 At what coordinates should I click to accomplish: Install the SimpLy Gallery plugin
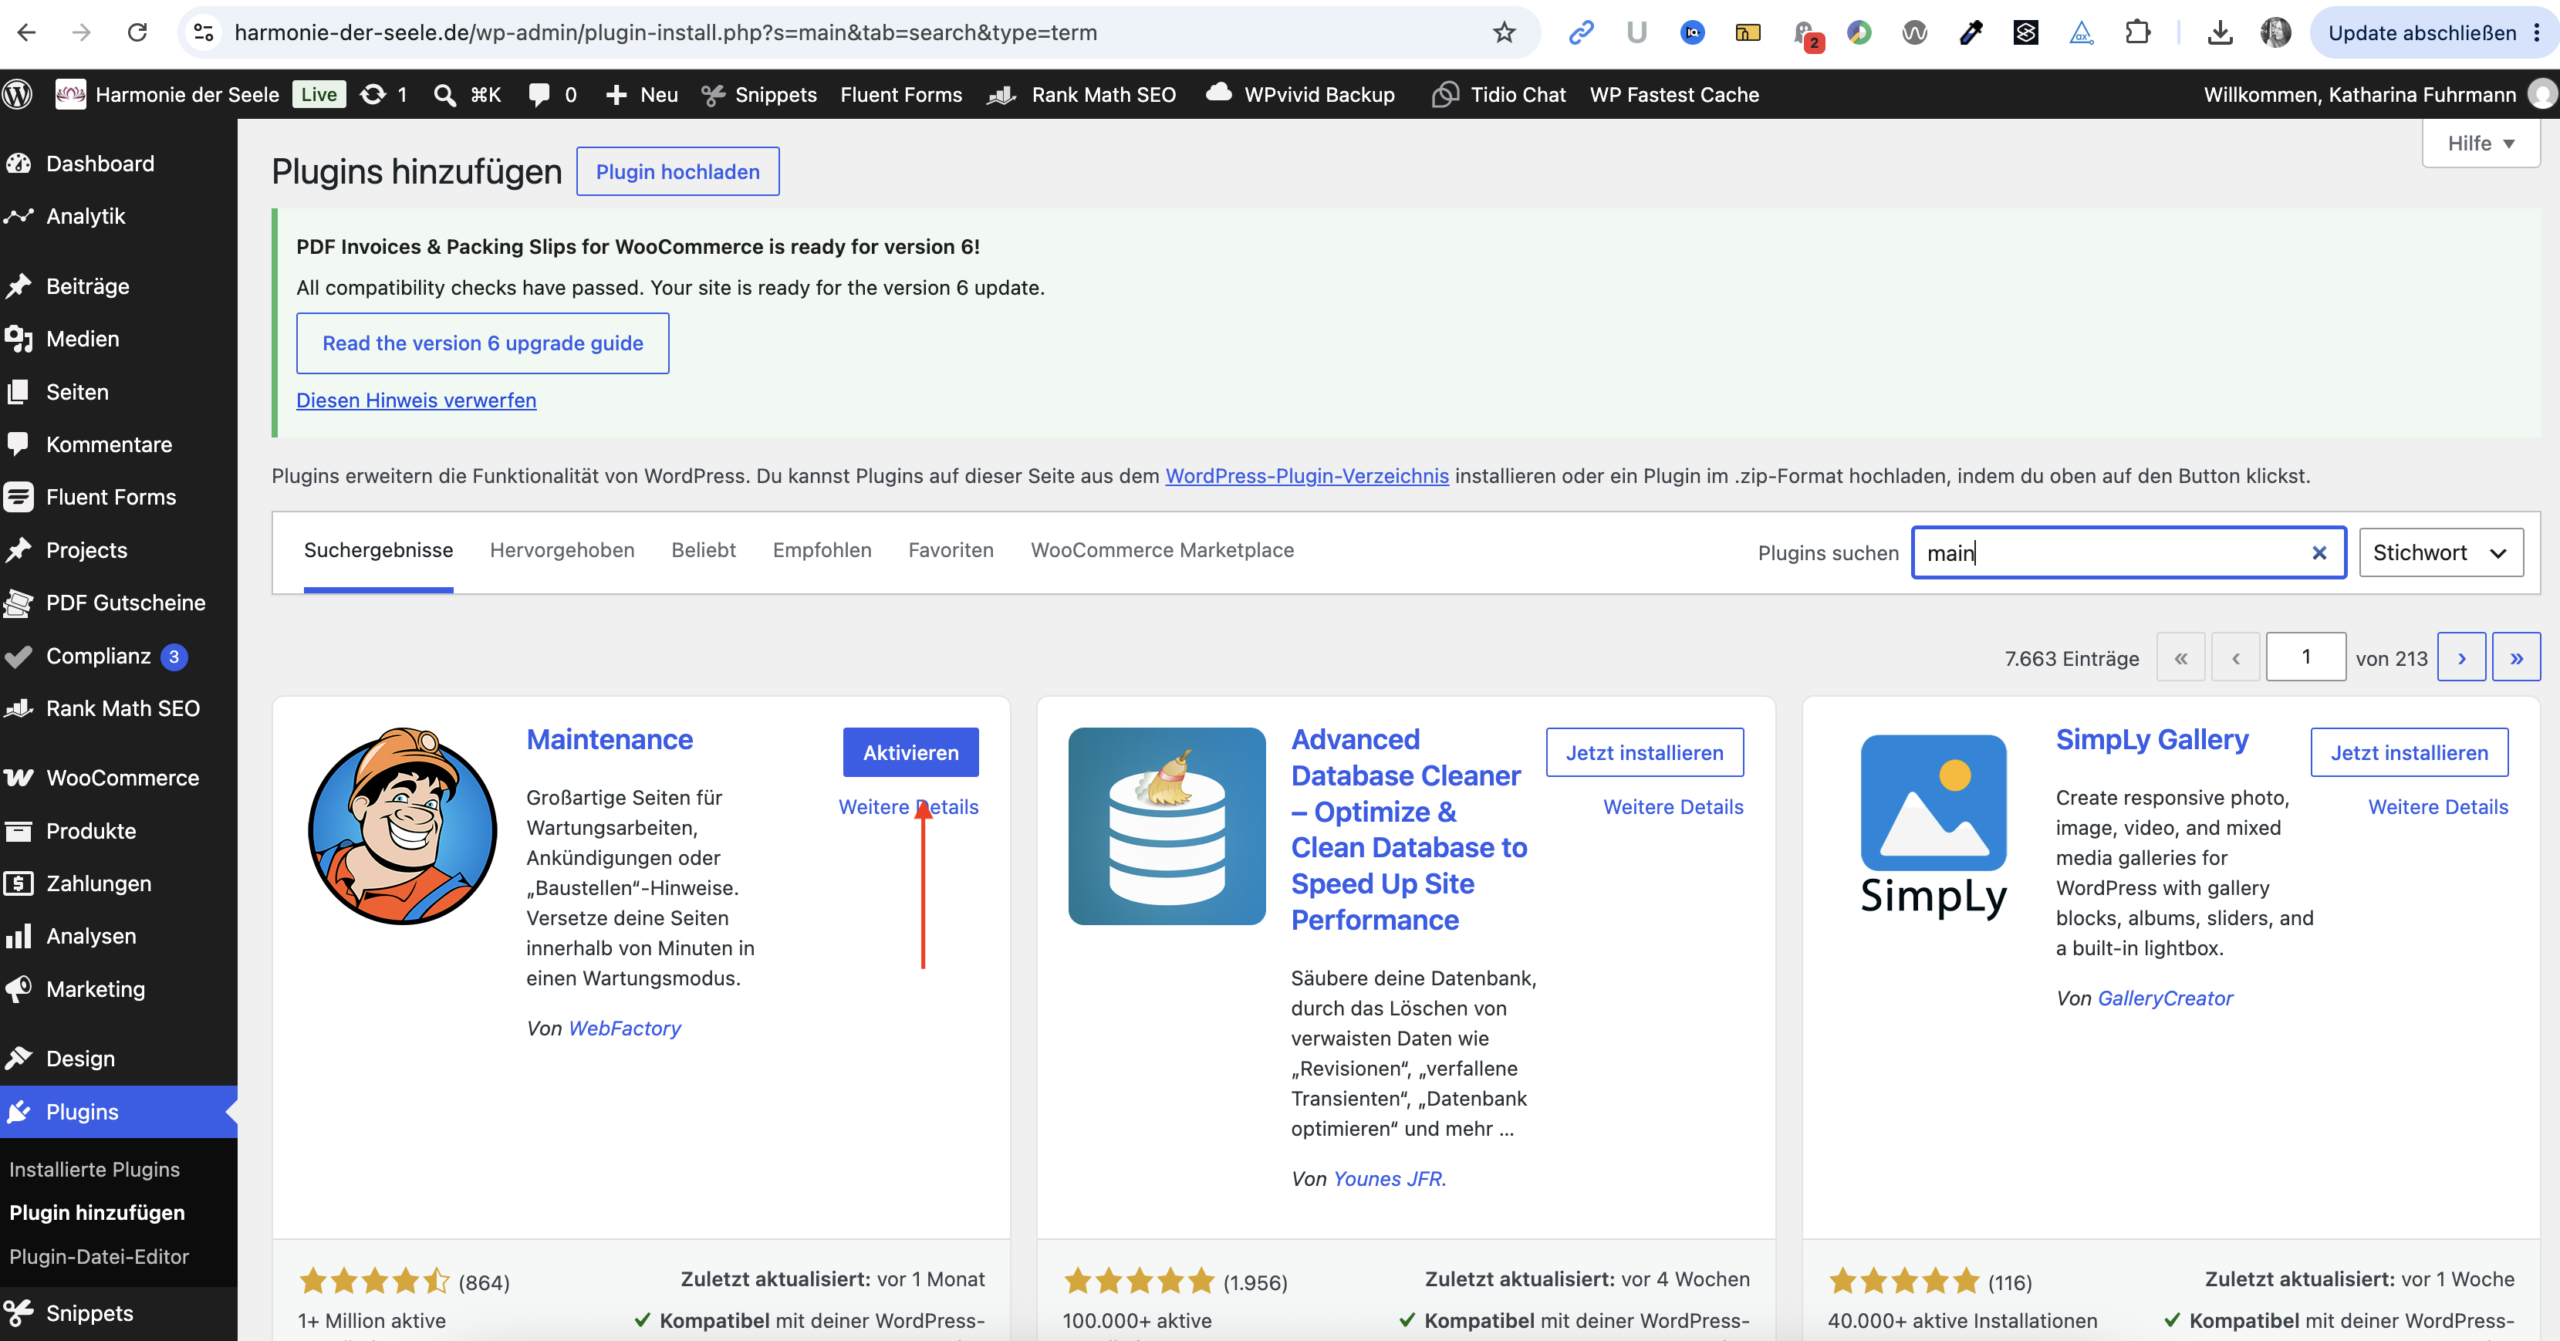point(2409,752)
